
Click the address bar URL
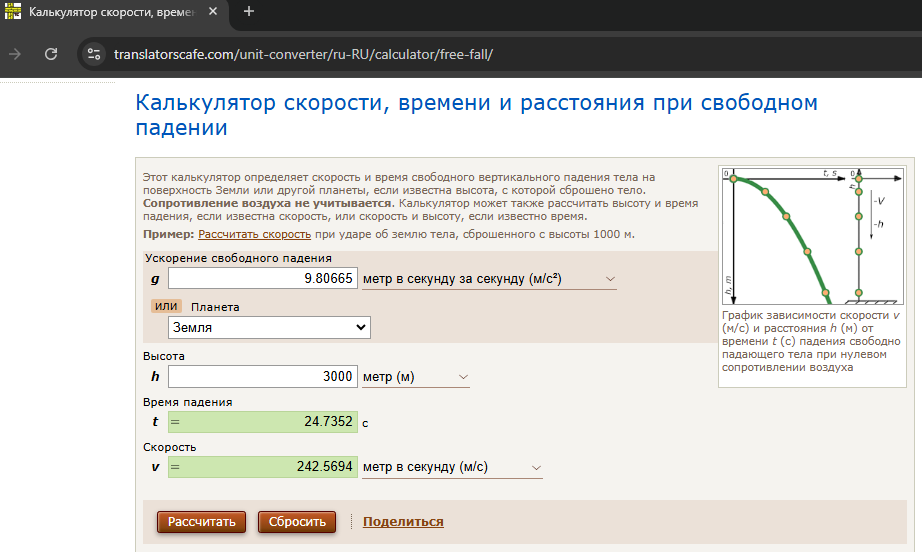tap(303, 55)
